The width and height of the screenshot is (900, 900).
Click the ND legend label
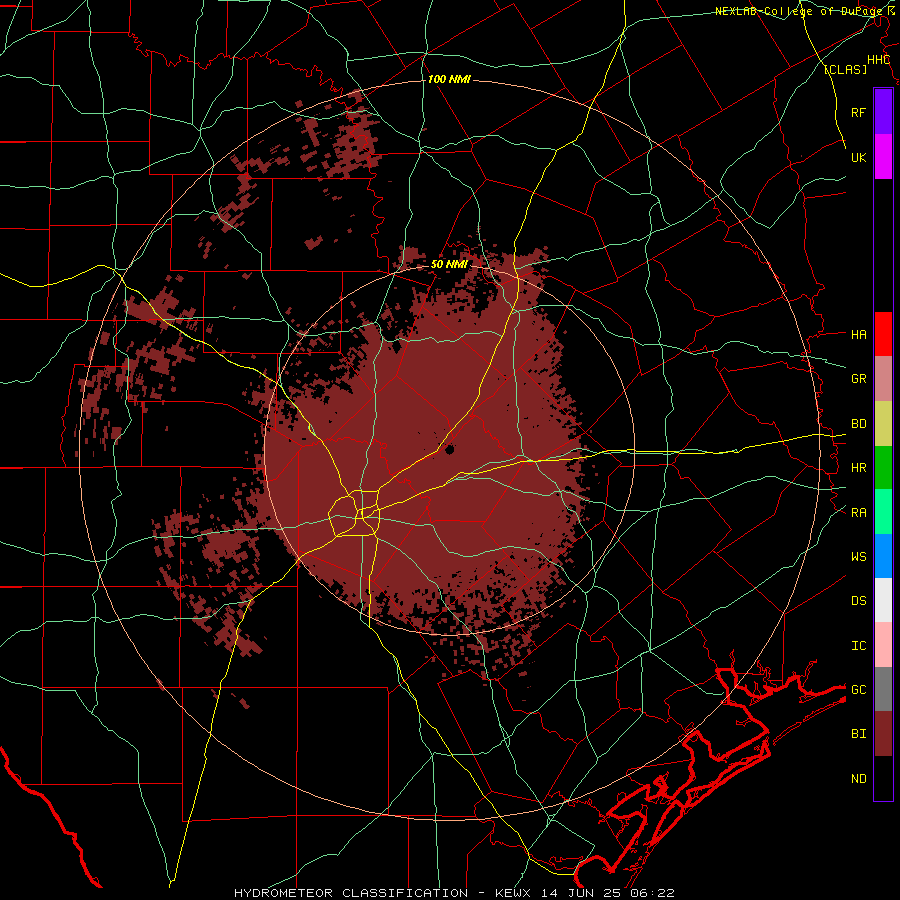point(858,779)
